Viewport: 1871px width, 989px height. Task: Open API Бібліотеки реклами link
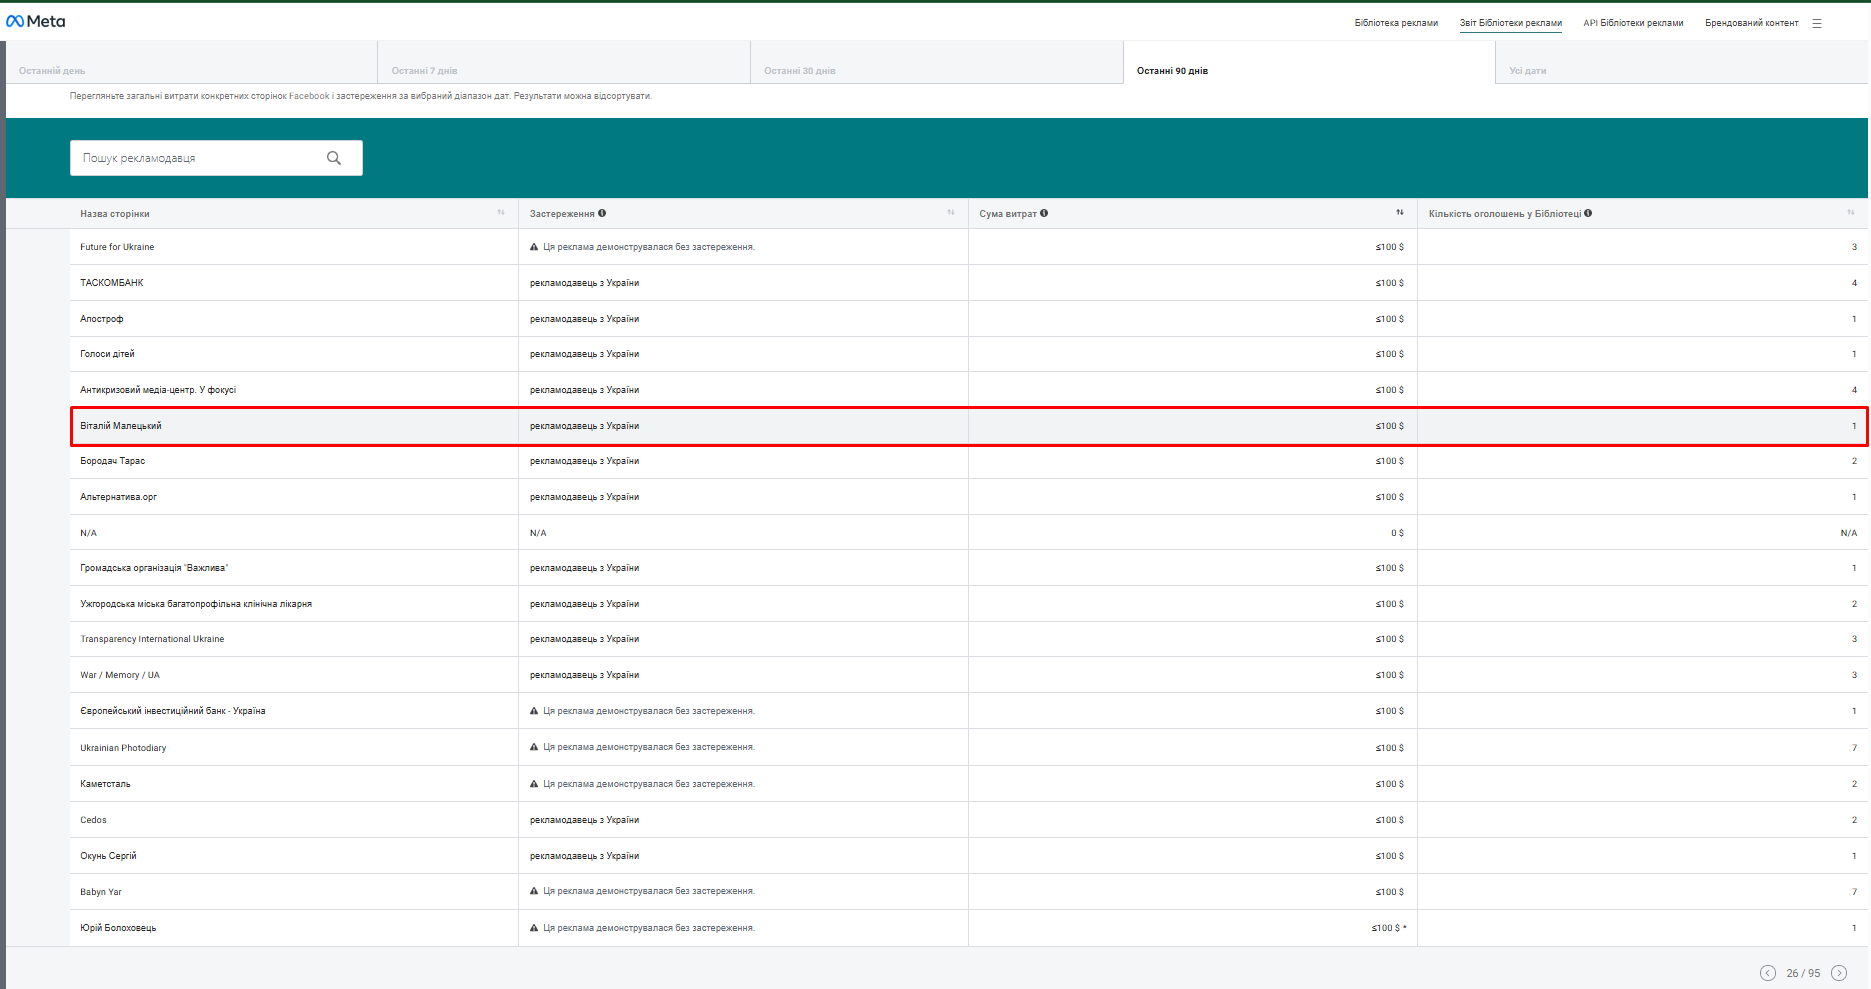[1633, 23]
